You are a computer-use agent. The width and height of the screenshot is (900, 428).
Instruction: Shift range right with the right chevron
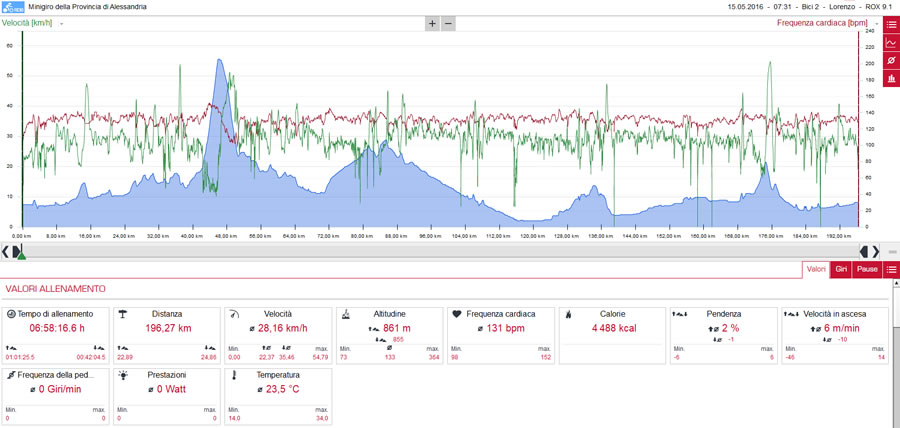pyautogui.click(x=875, y=251)
